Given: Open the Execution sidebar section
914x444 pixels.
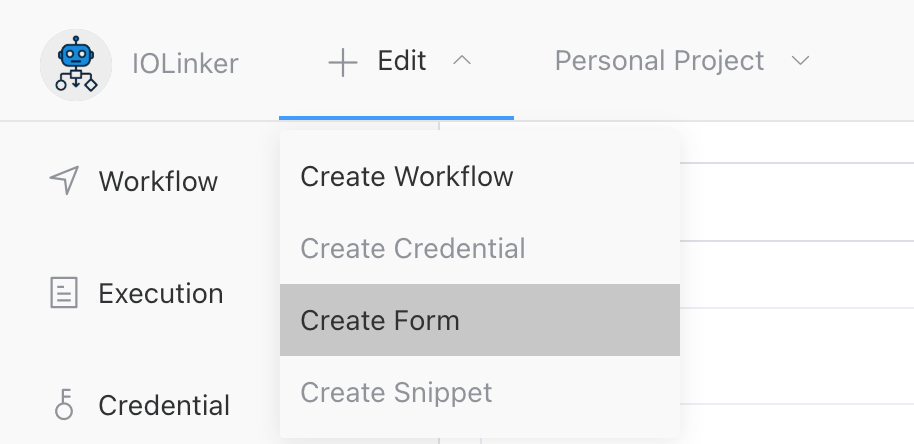Looking at the screenshot, I should pyautogui.click(x=160, y=294).
